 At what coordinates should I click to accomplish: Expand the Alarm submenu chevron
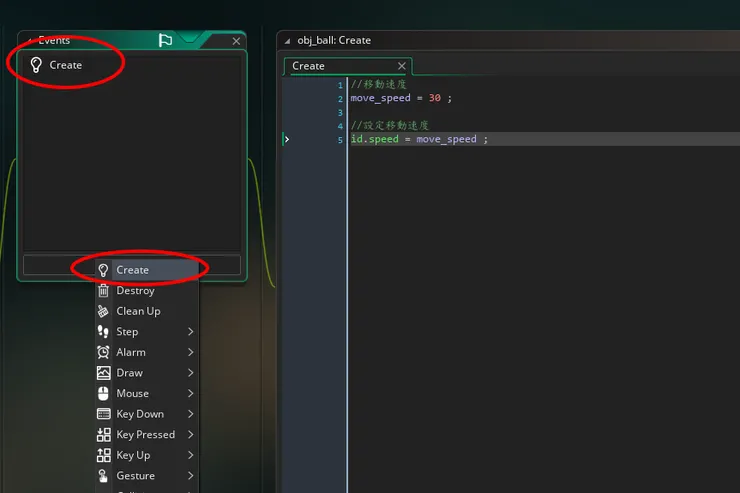click(191, 352)
